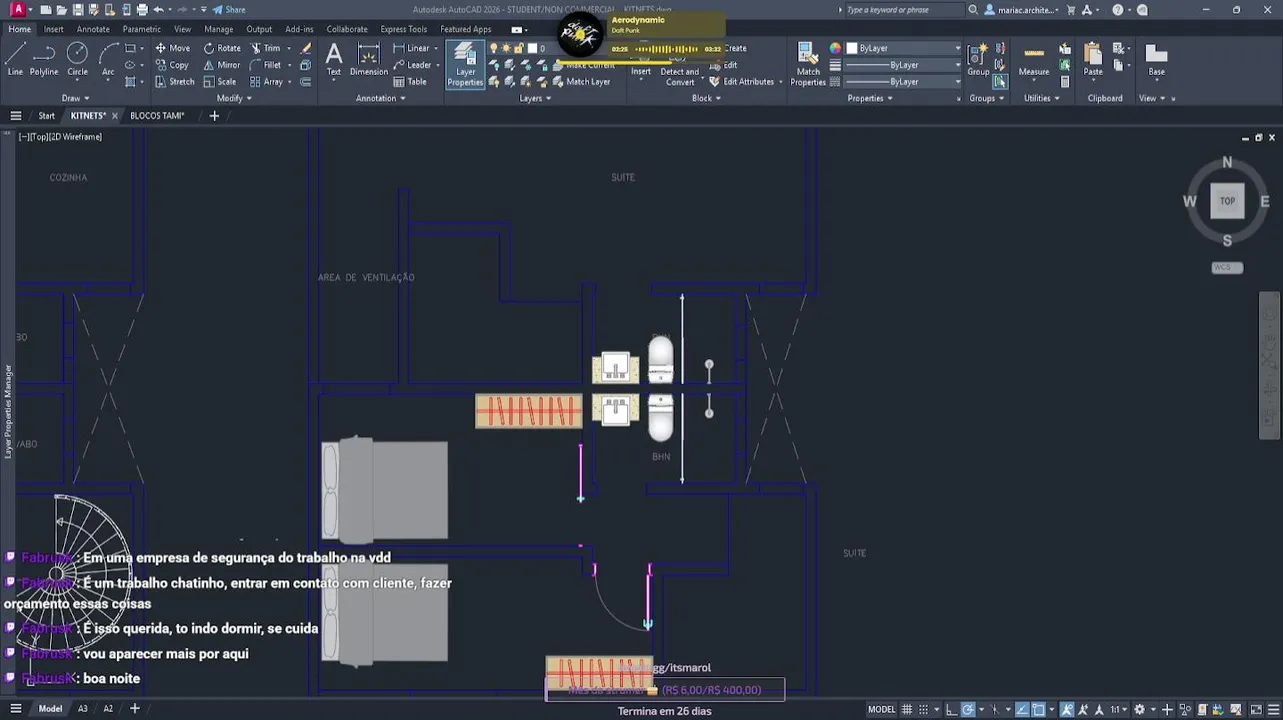Click Match Properties tool
1283x720 pixels.
coord(808,64)
